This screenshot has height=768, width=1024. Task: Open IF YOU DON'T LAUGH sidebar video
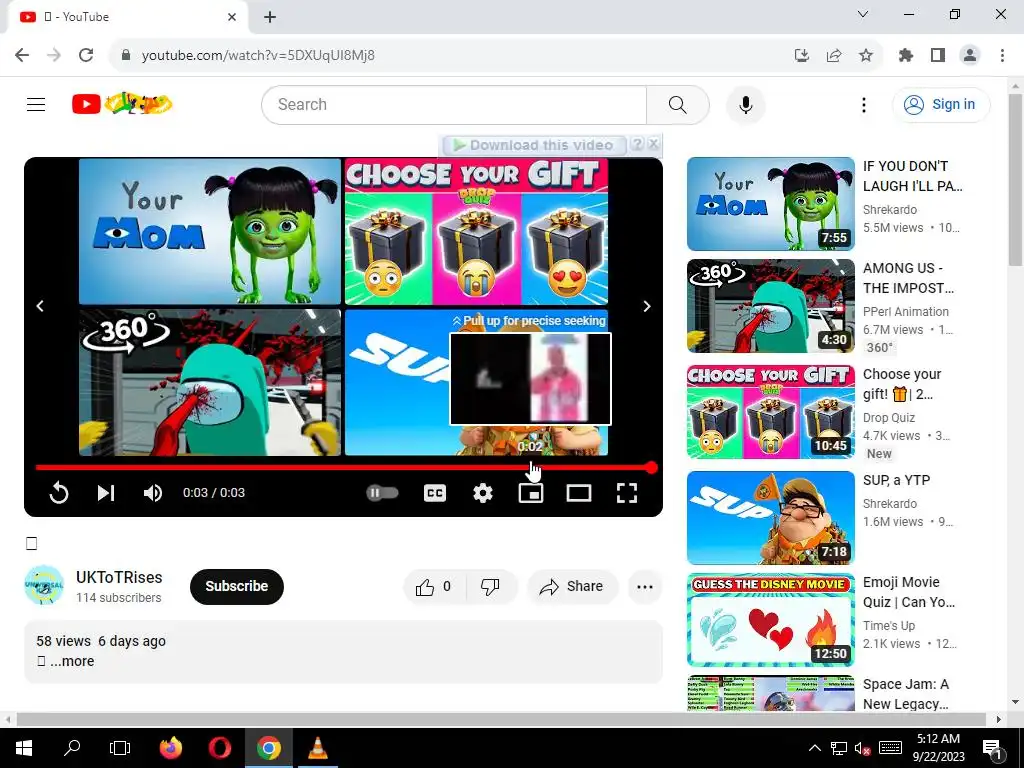coord(771,204)
